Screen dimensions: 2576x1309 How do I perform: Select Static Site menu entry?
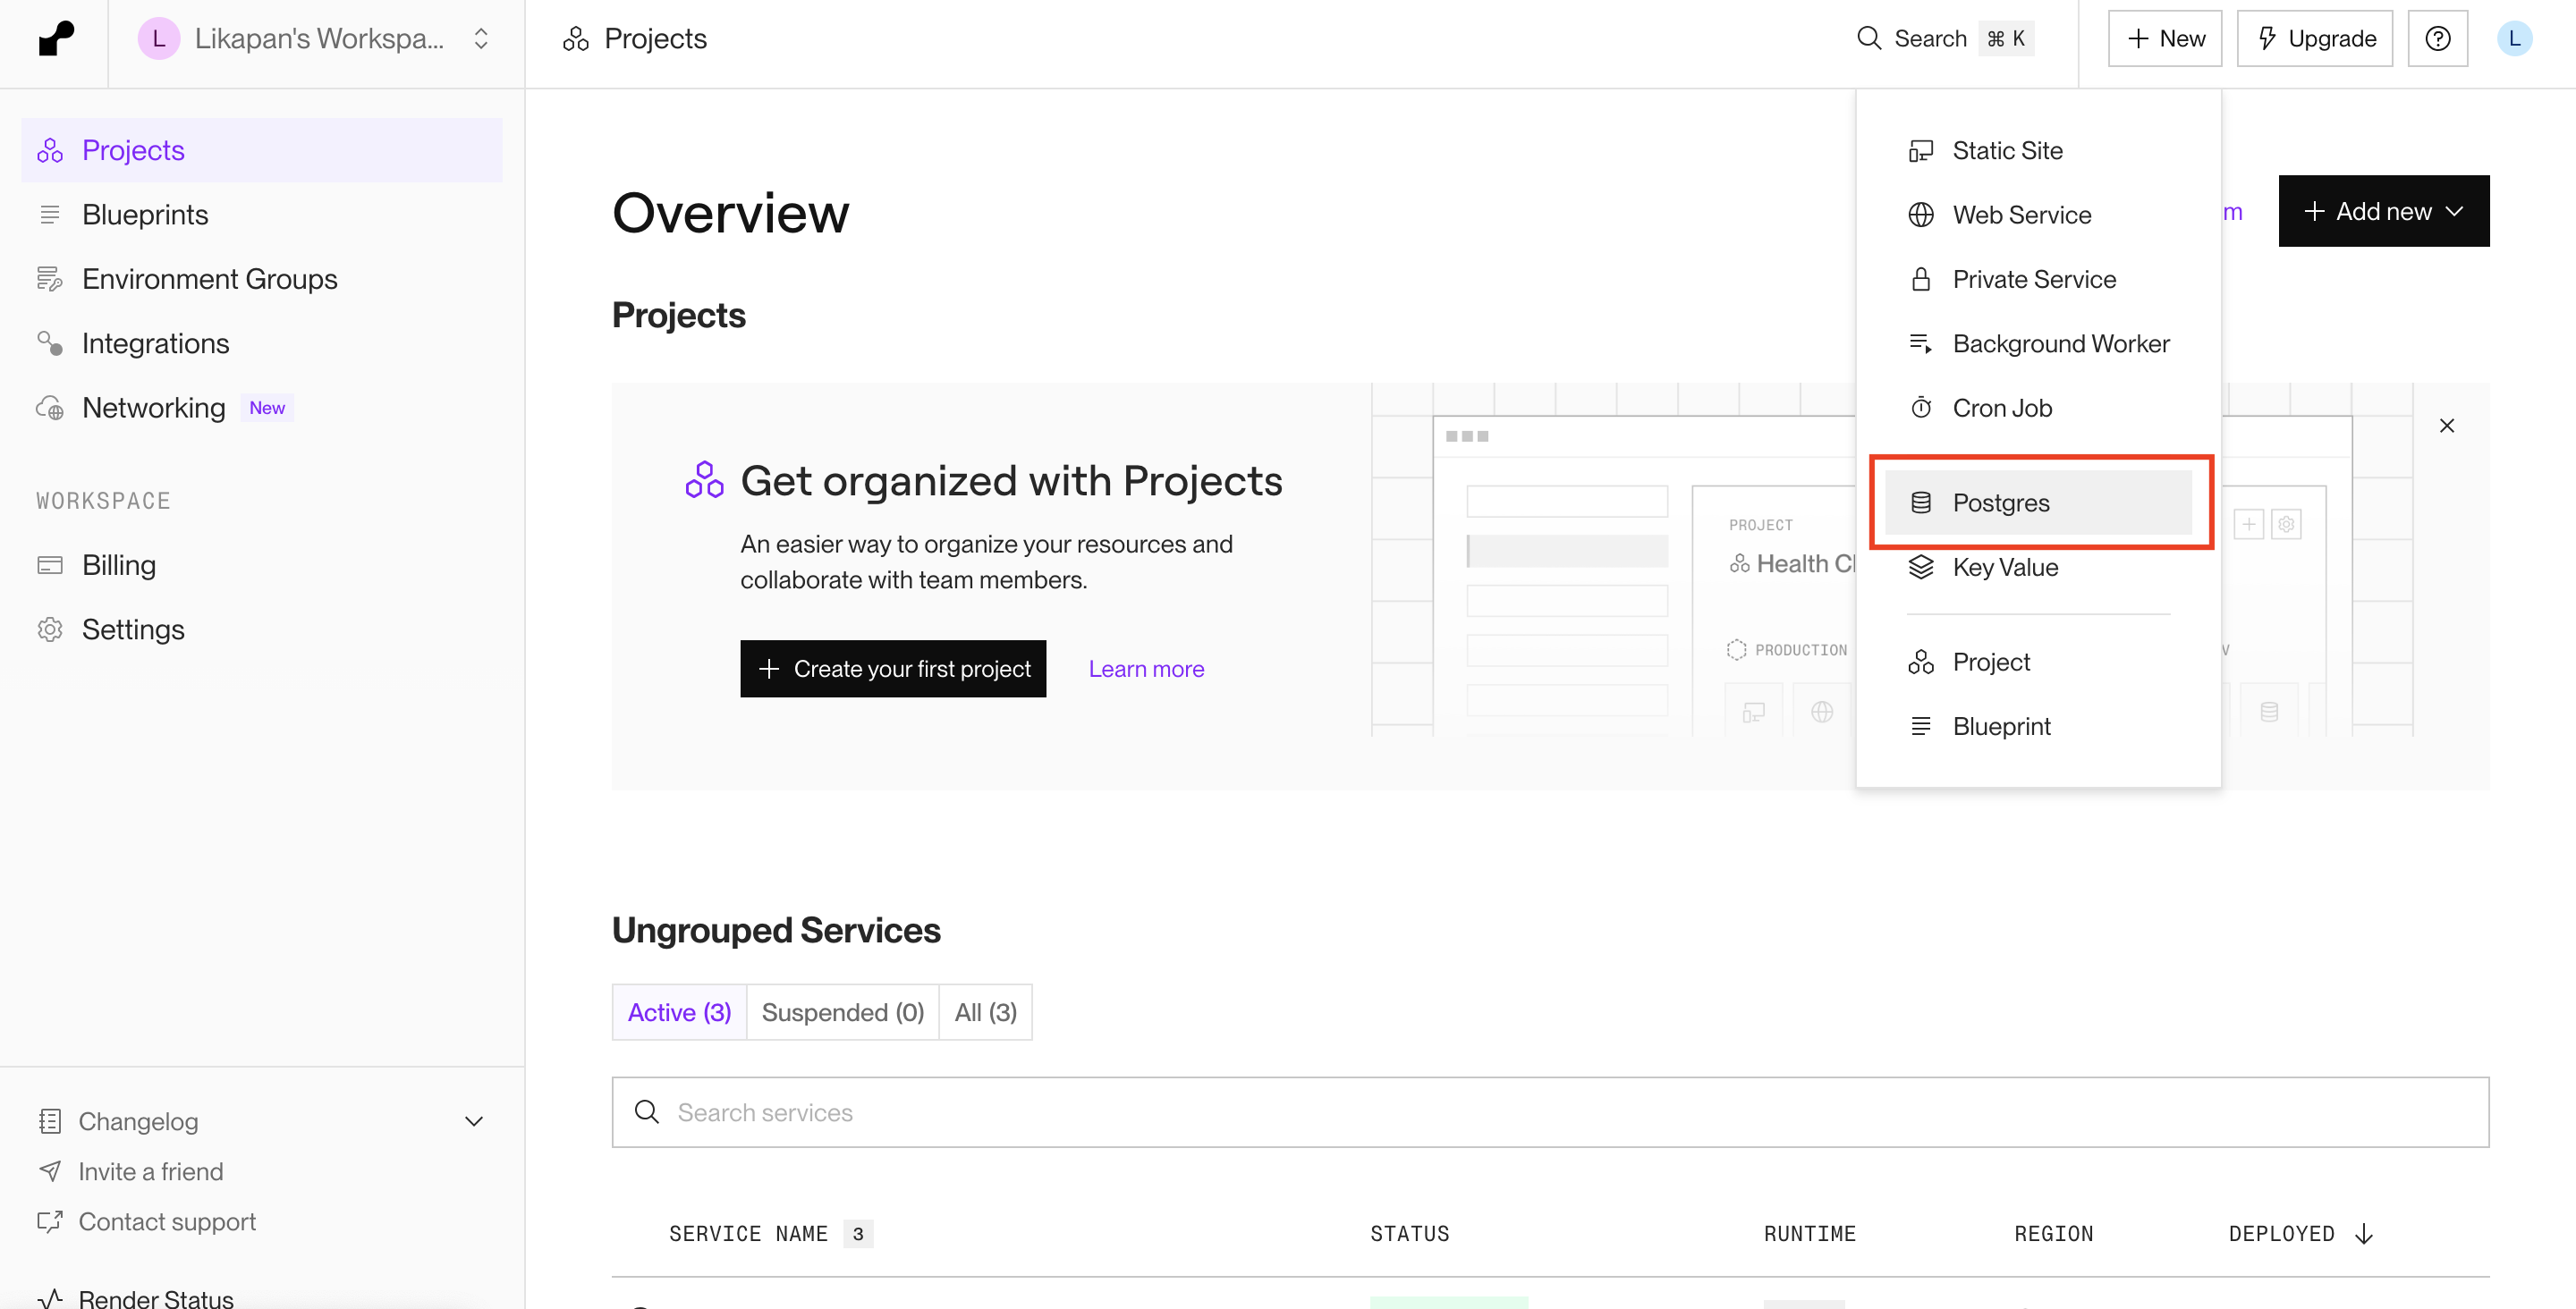2006,150
